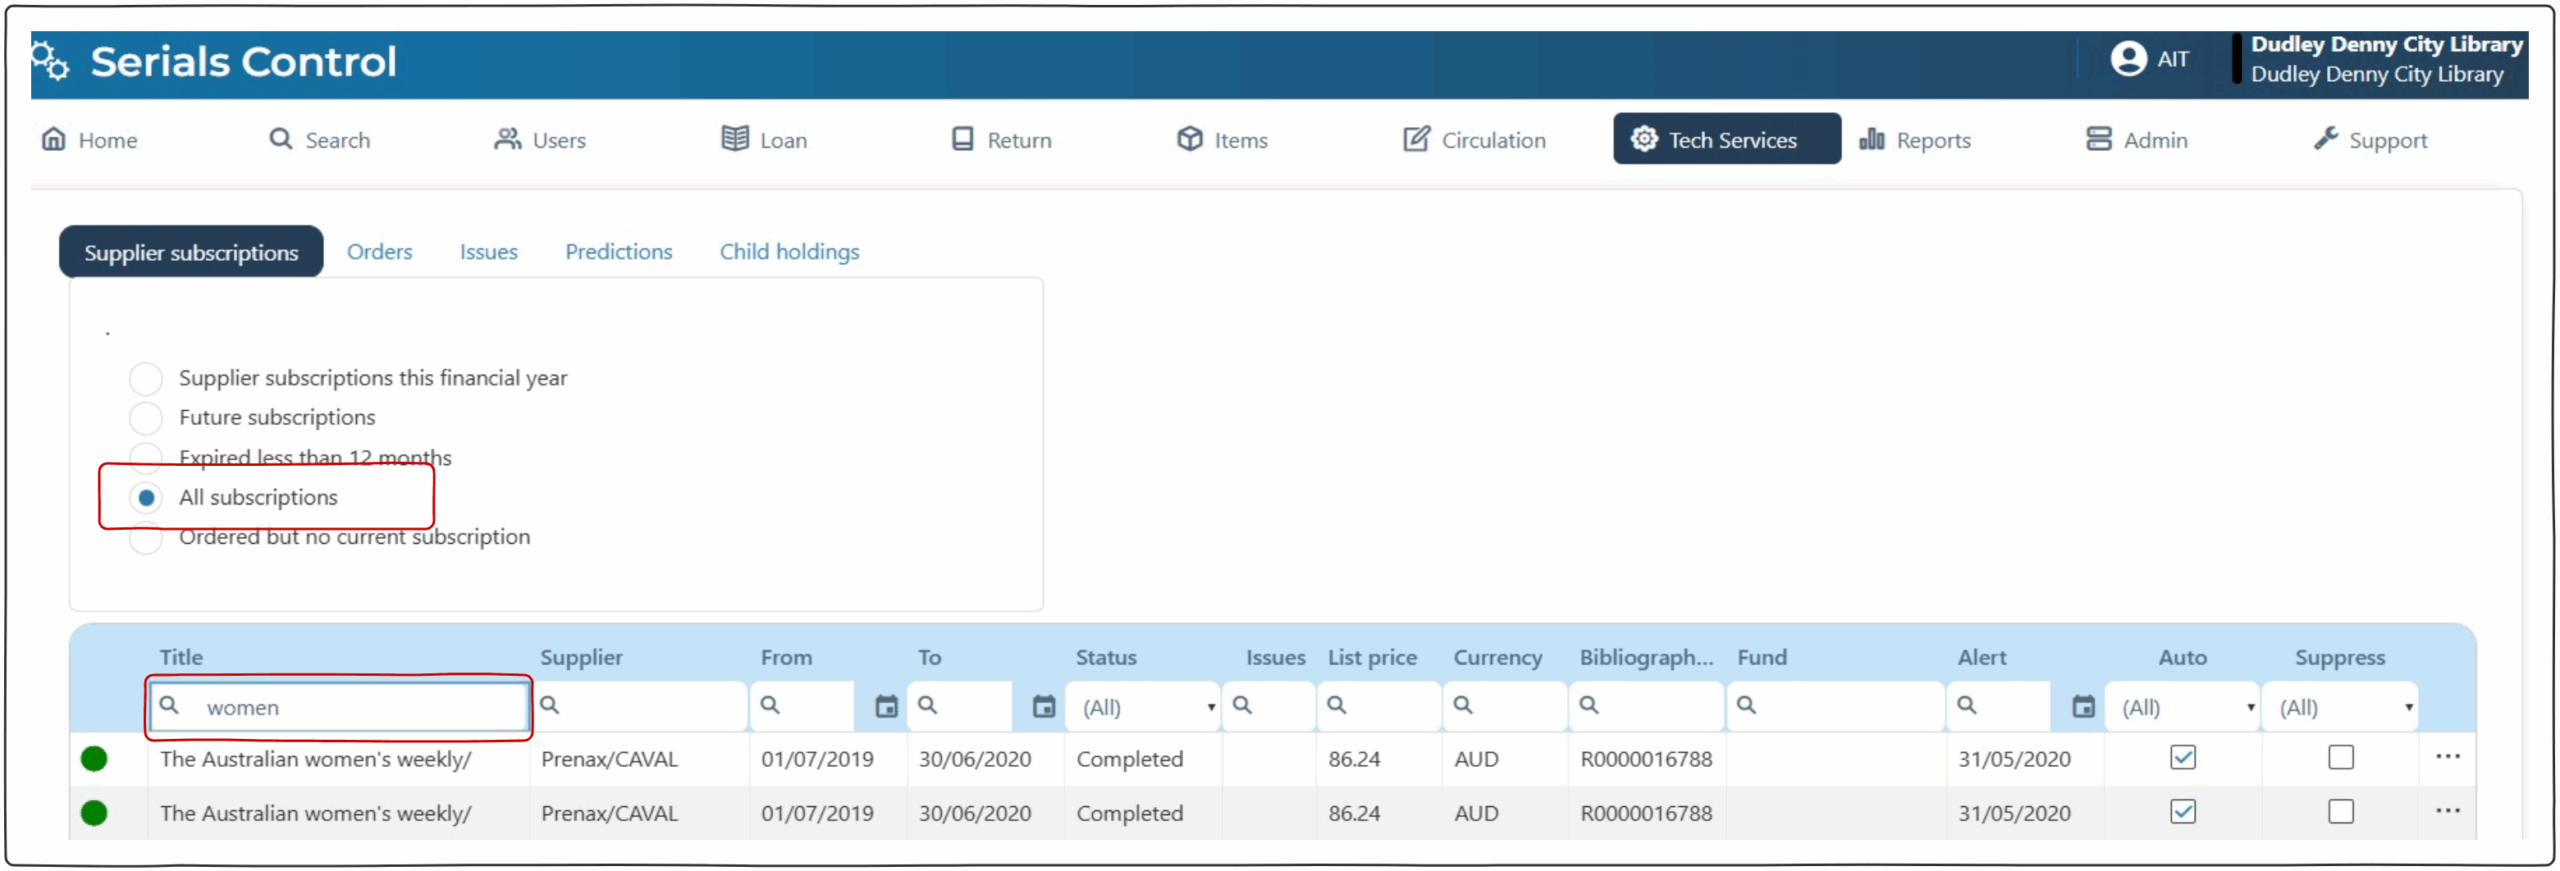
Task: Check Suppress checkbox in second row
Action: pyautogui.click(x=2340, y=812)
